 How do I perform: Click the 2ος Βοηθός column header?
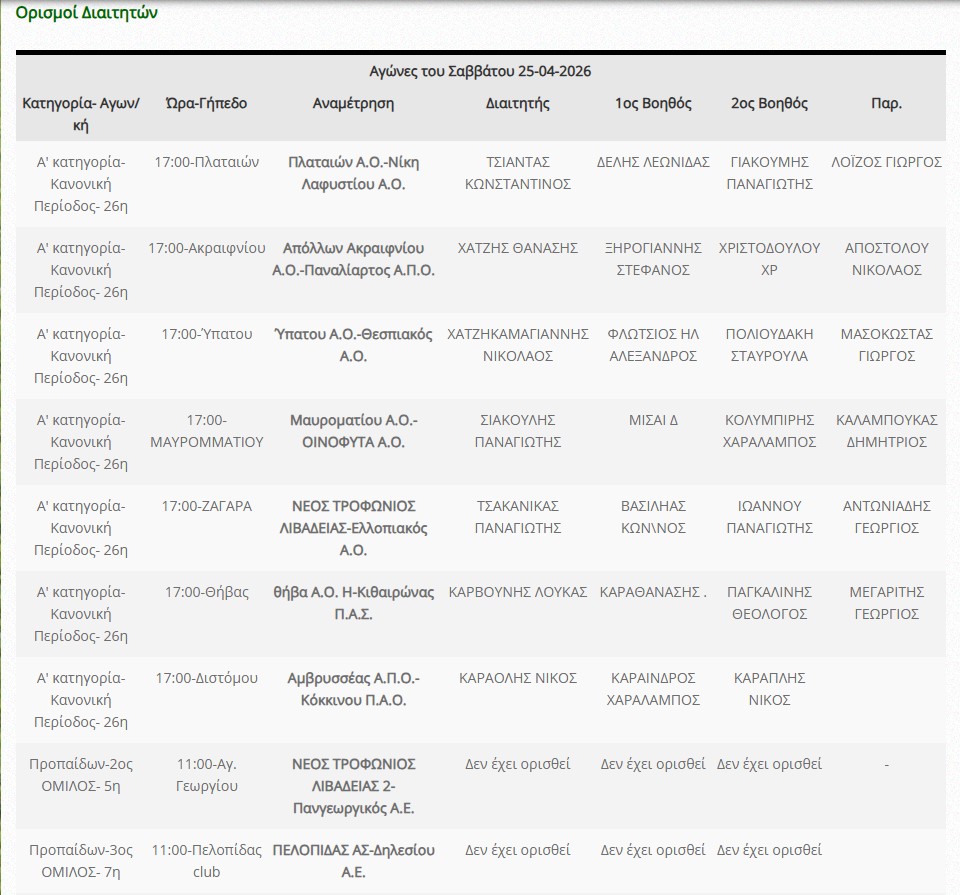(769, 103)
